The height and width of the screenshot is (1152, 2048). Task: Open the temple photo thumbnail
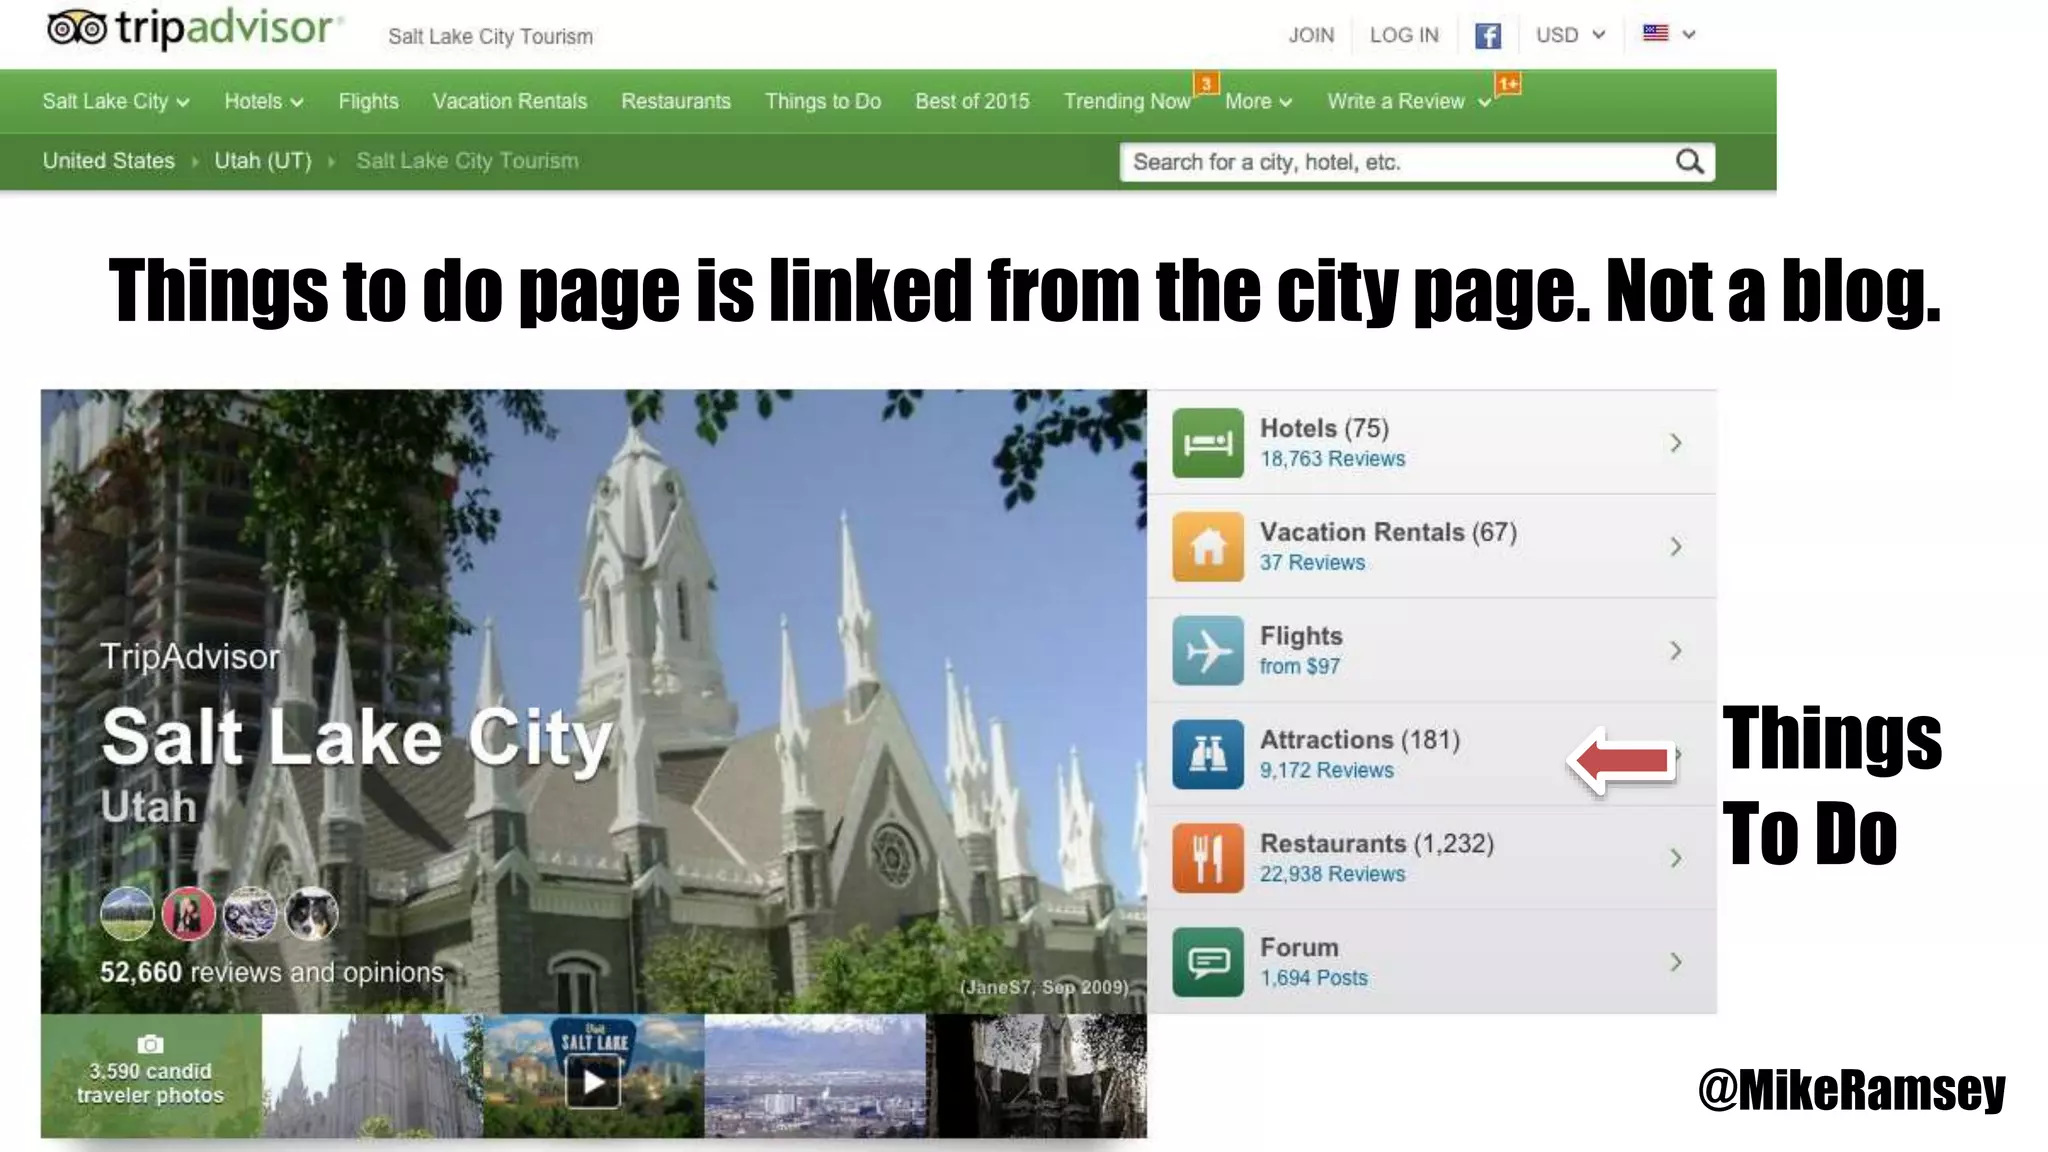372,1076
